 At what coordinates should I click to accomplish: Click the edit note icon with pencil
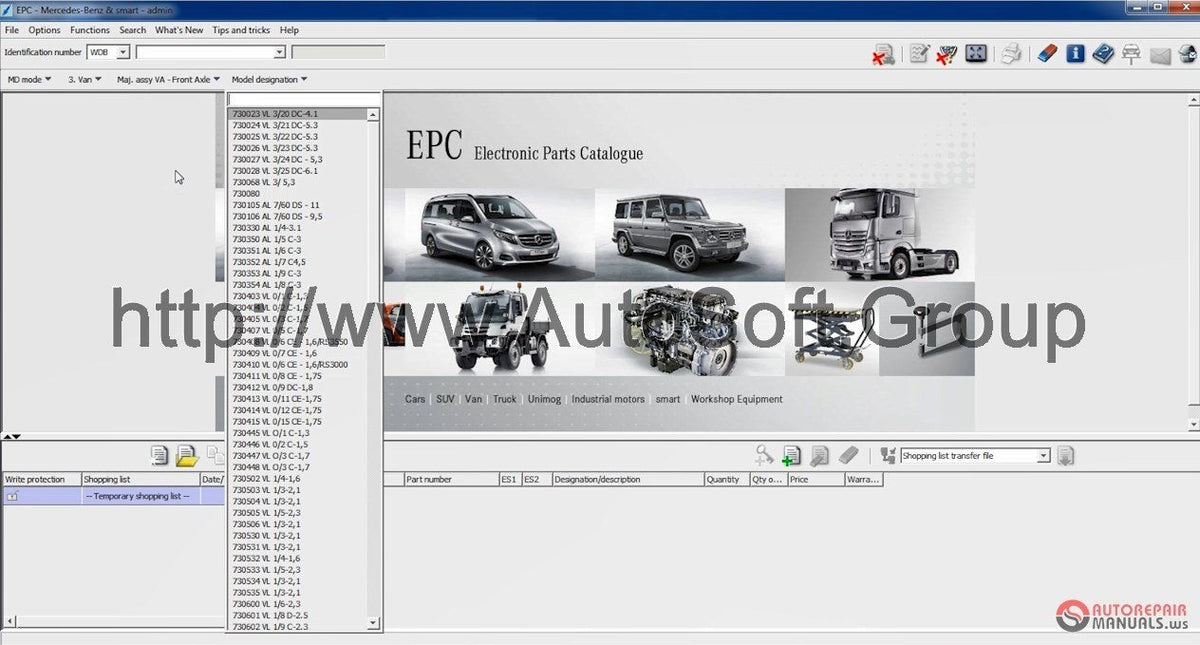pos(919,52)
